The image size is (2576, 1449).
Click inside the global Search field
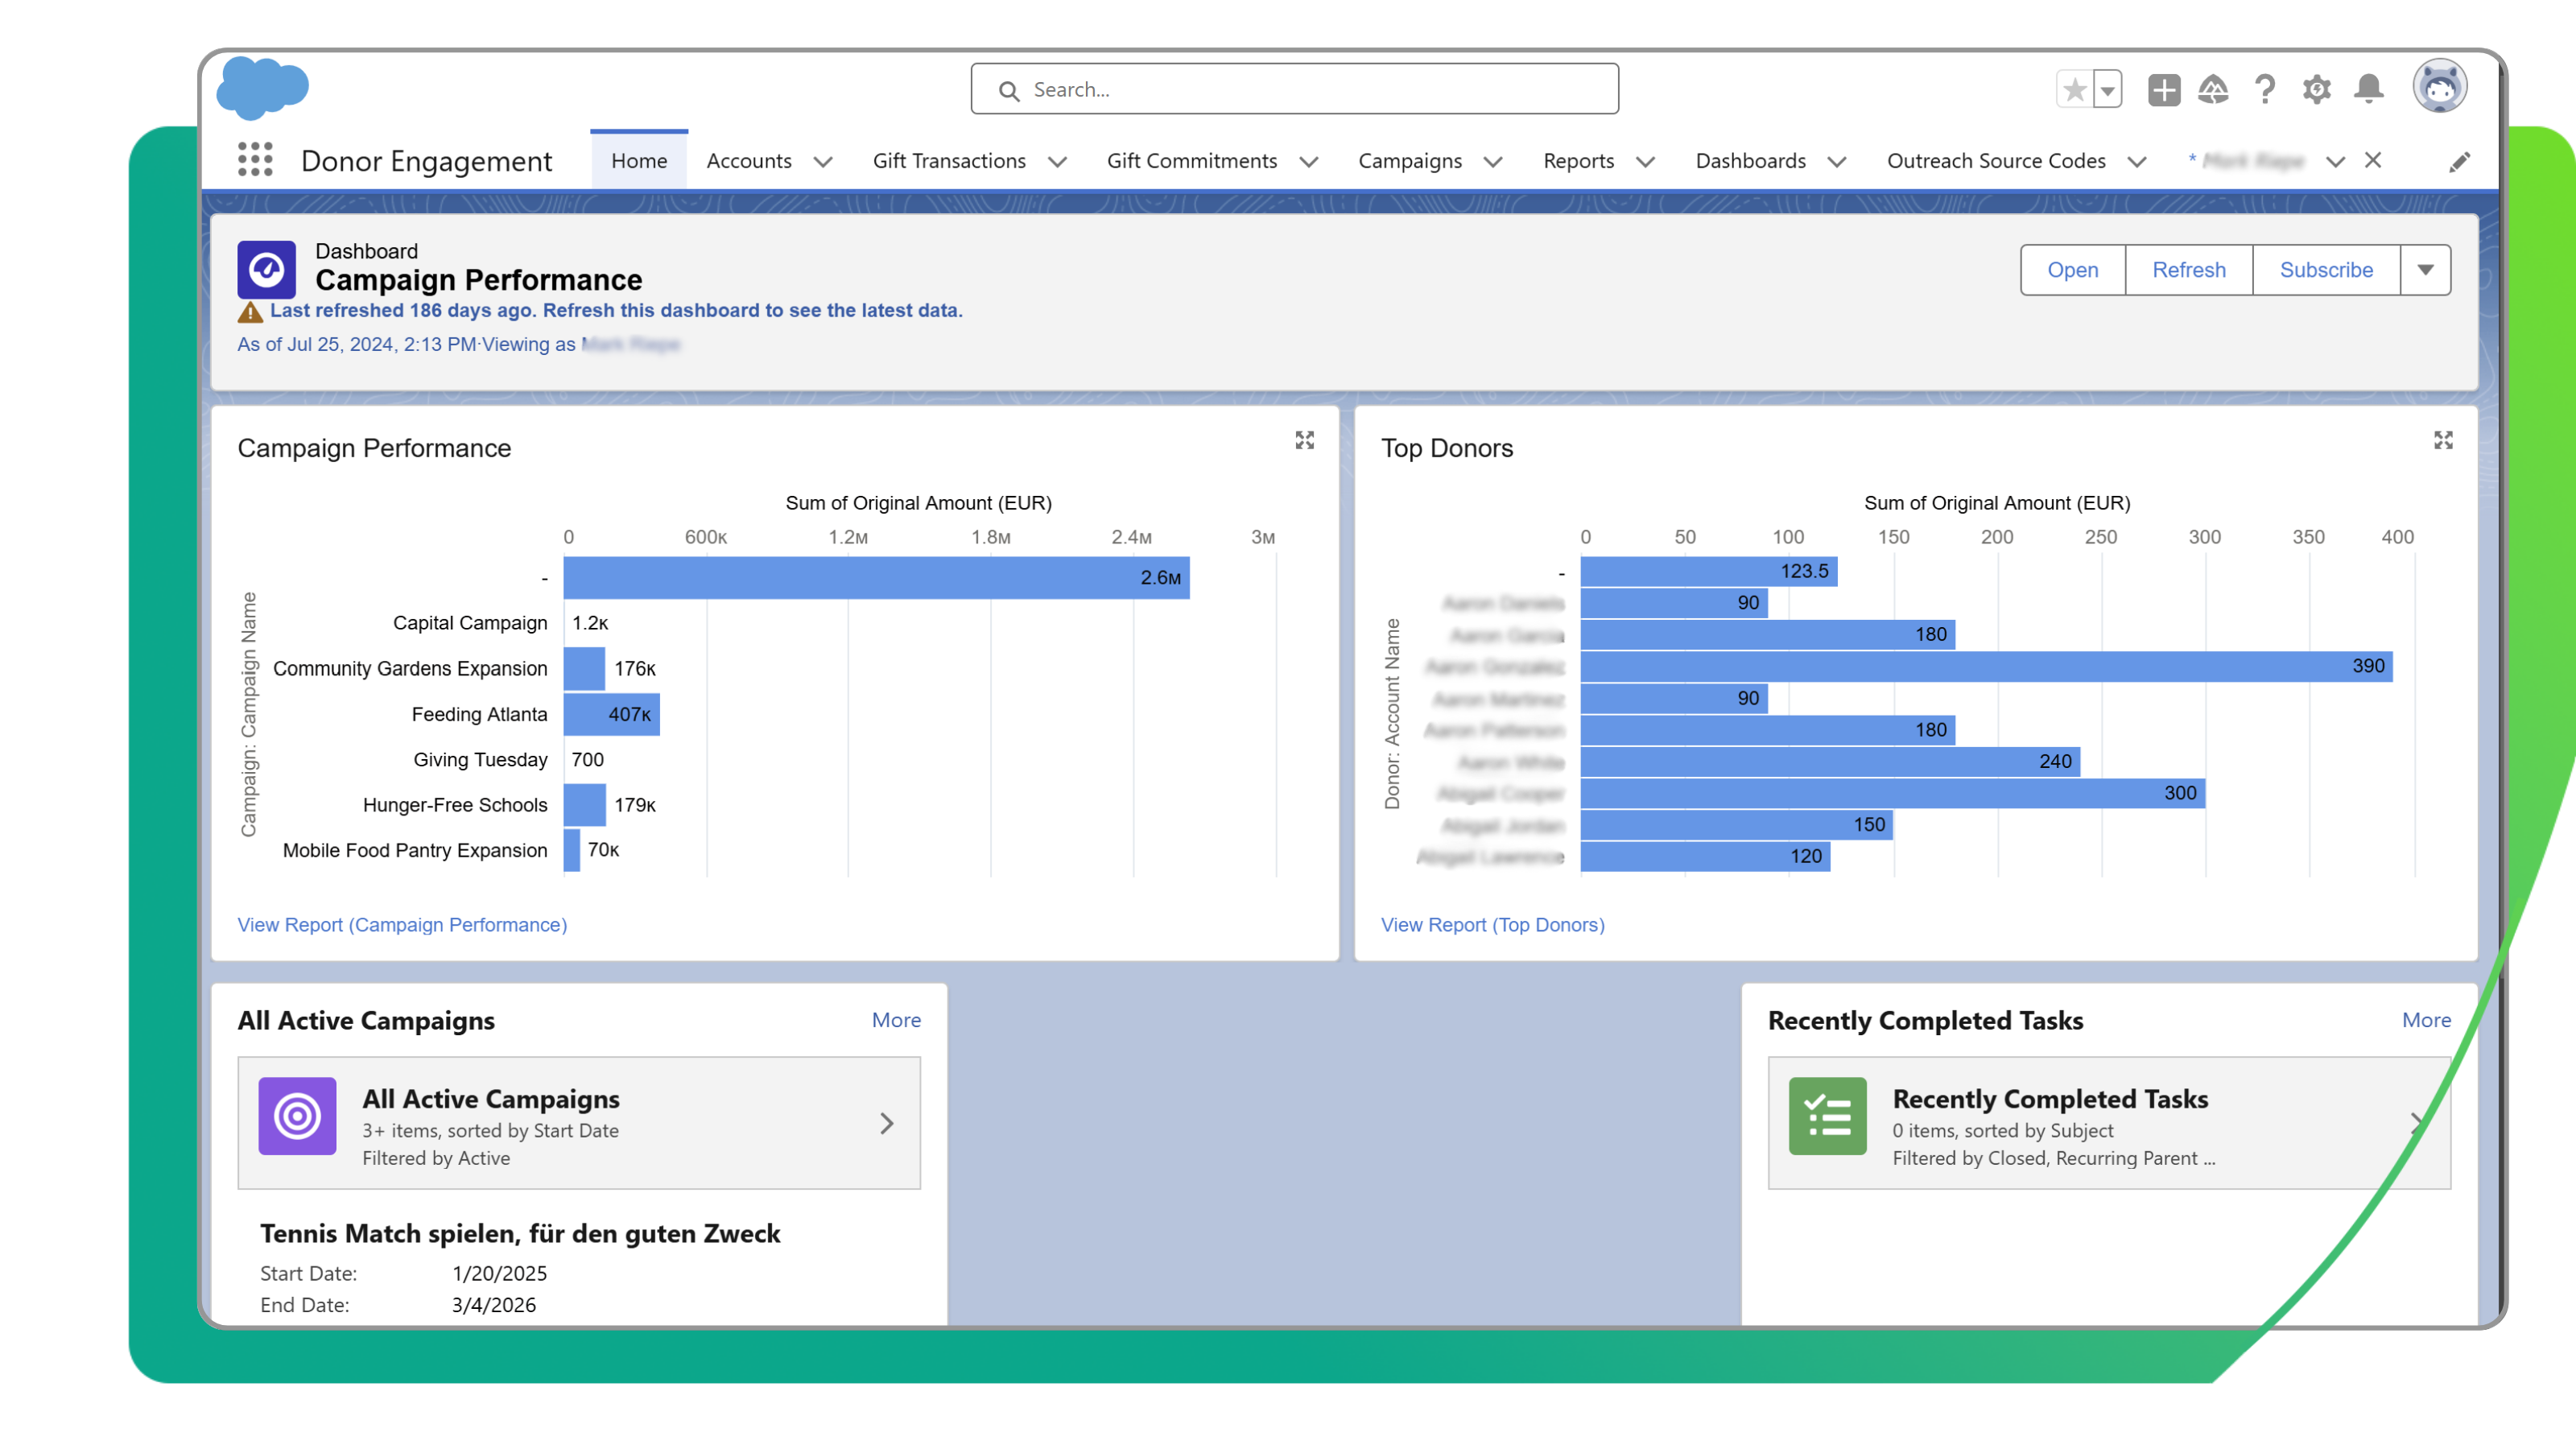pos(1294,88)
